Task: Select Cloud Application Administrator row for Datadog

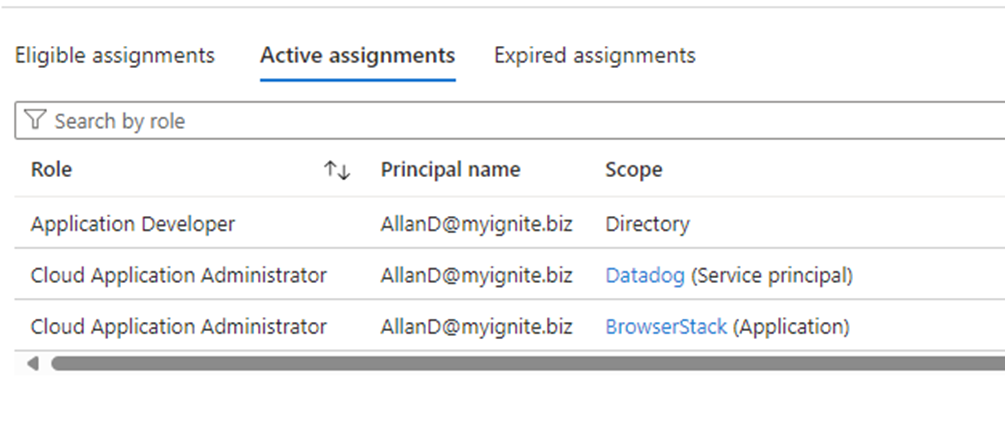Action: pyautogui.click(x=178, y=275)
